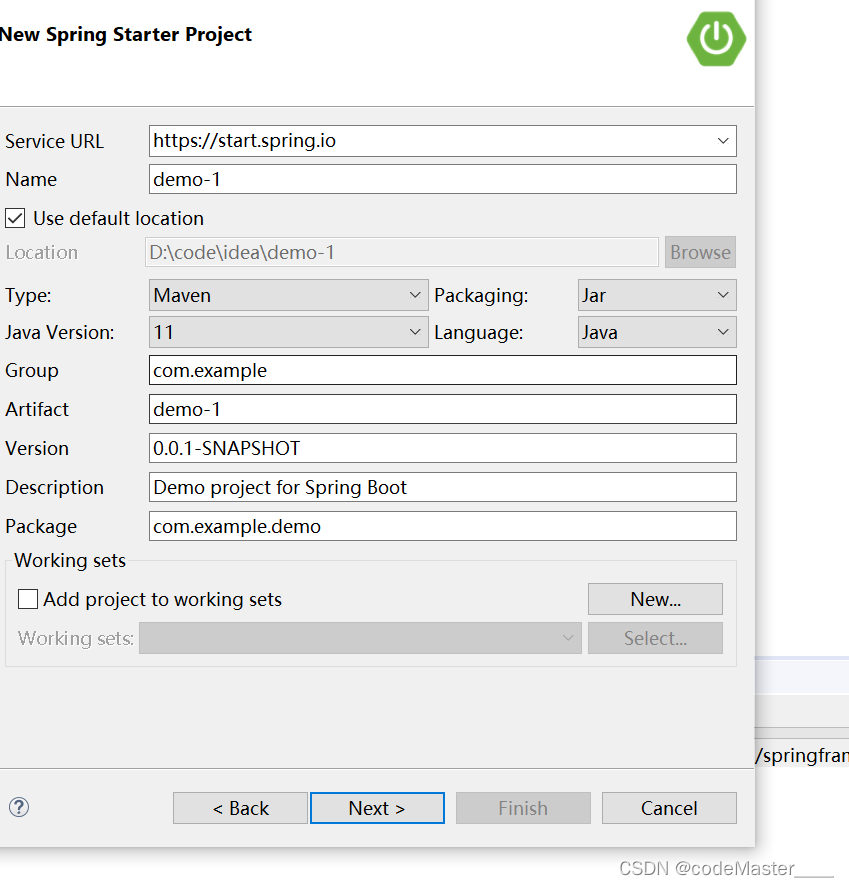
Task: Click the Cancel button
Action: point(669,808)
